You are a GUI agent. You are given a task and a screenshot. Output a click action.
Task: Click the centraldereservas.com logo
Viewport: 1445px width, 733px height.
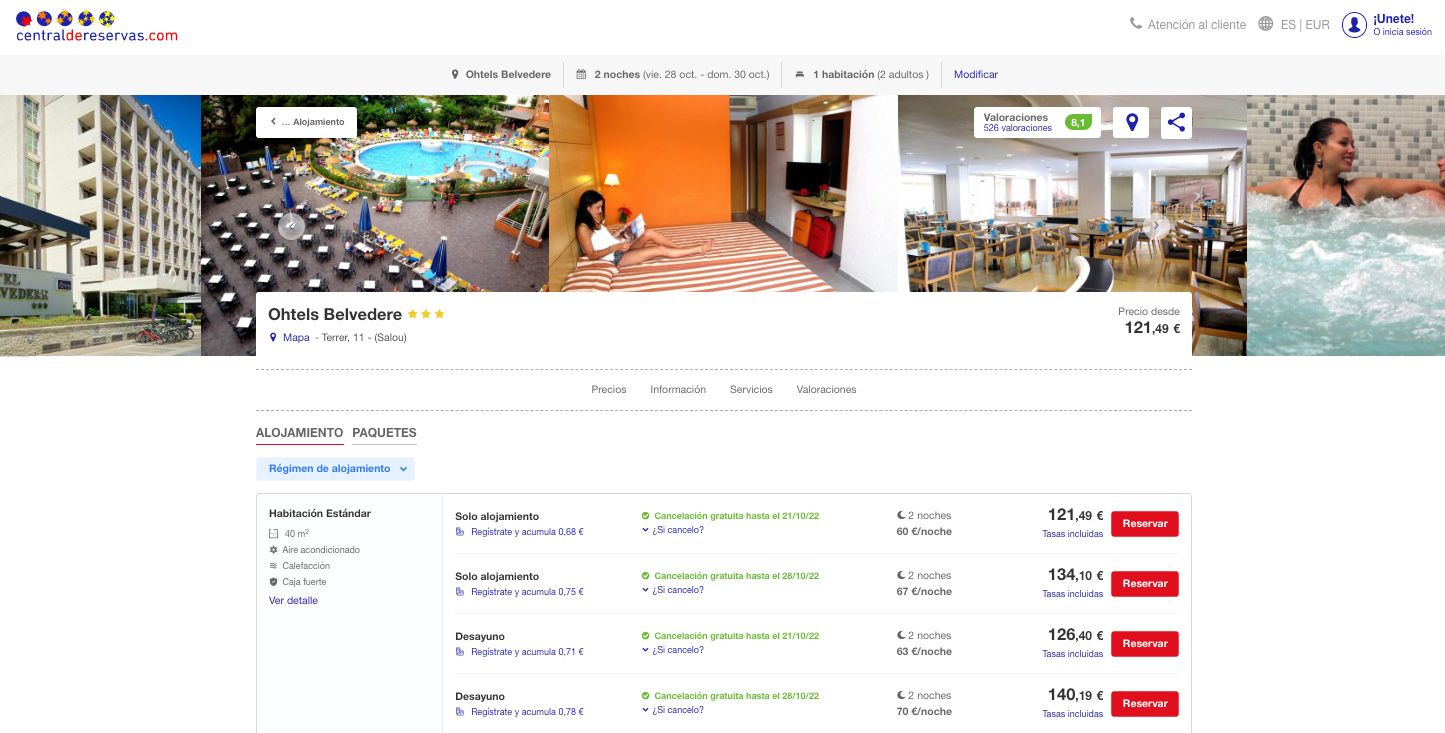point(97,27)
